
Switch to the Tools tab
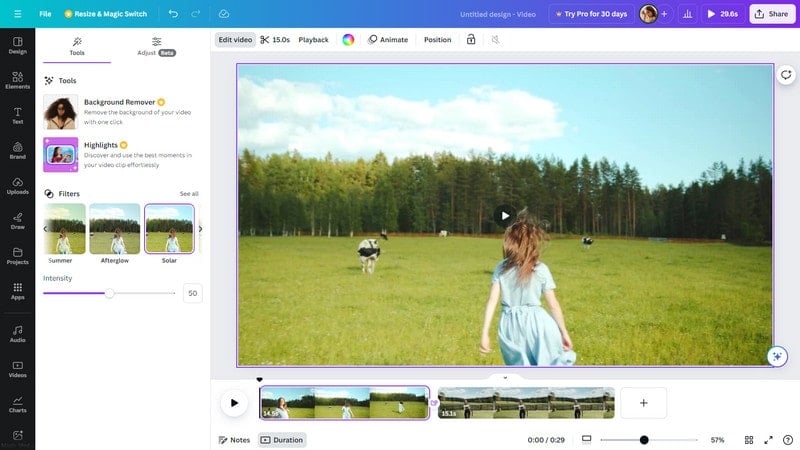[77, 46]
